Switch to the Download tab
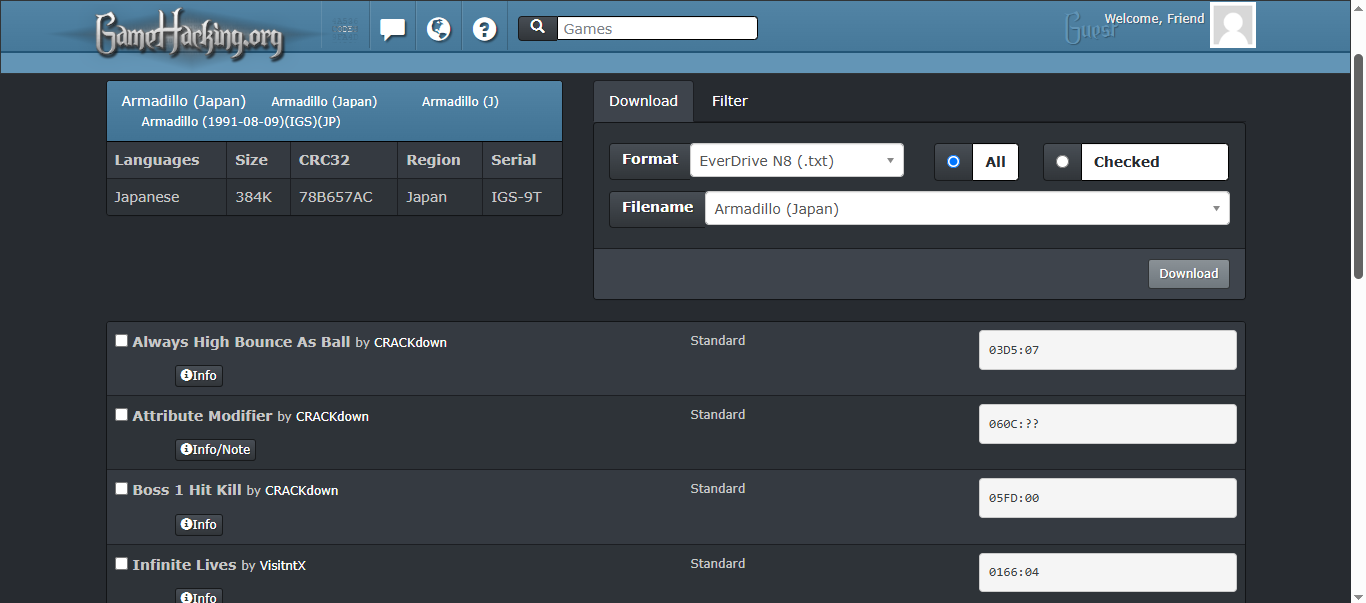 pyautogui.click(x=643, y=101)
